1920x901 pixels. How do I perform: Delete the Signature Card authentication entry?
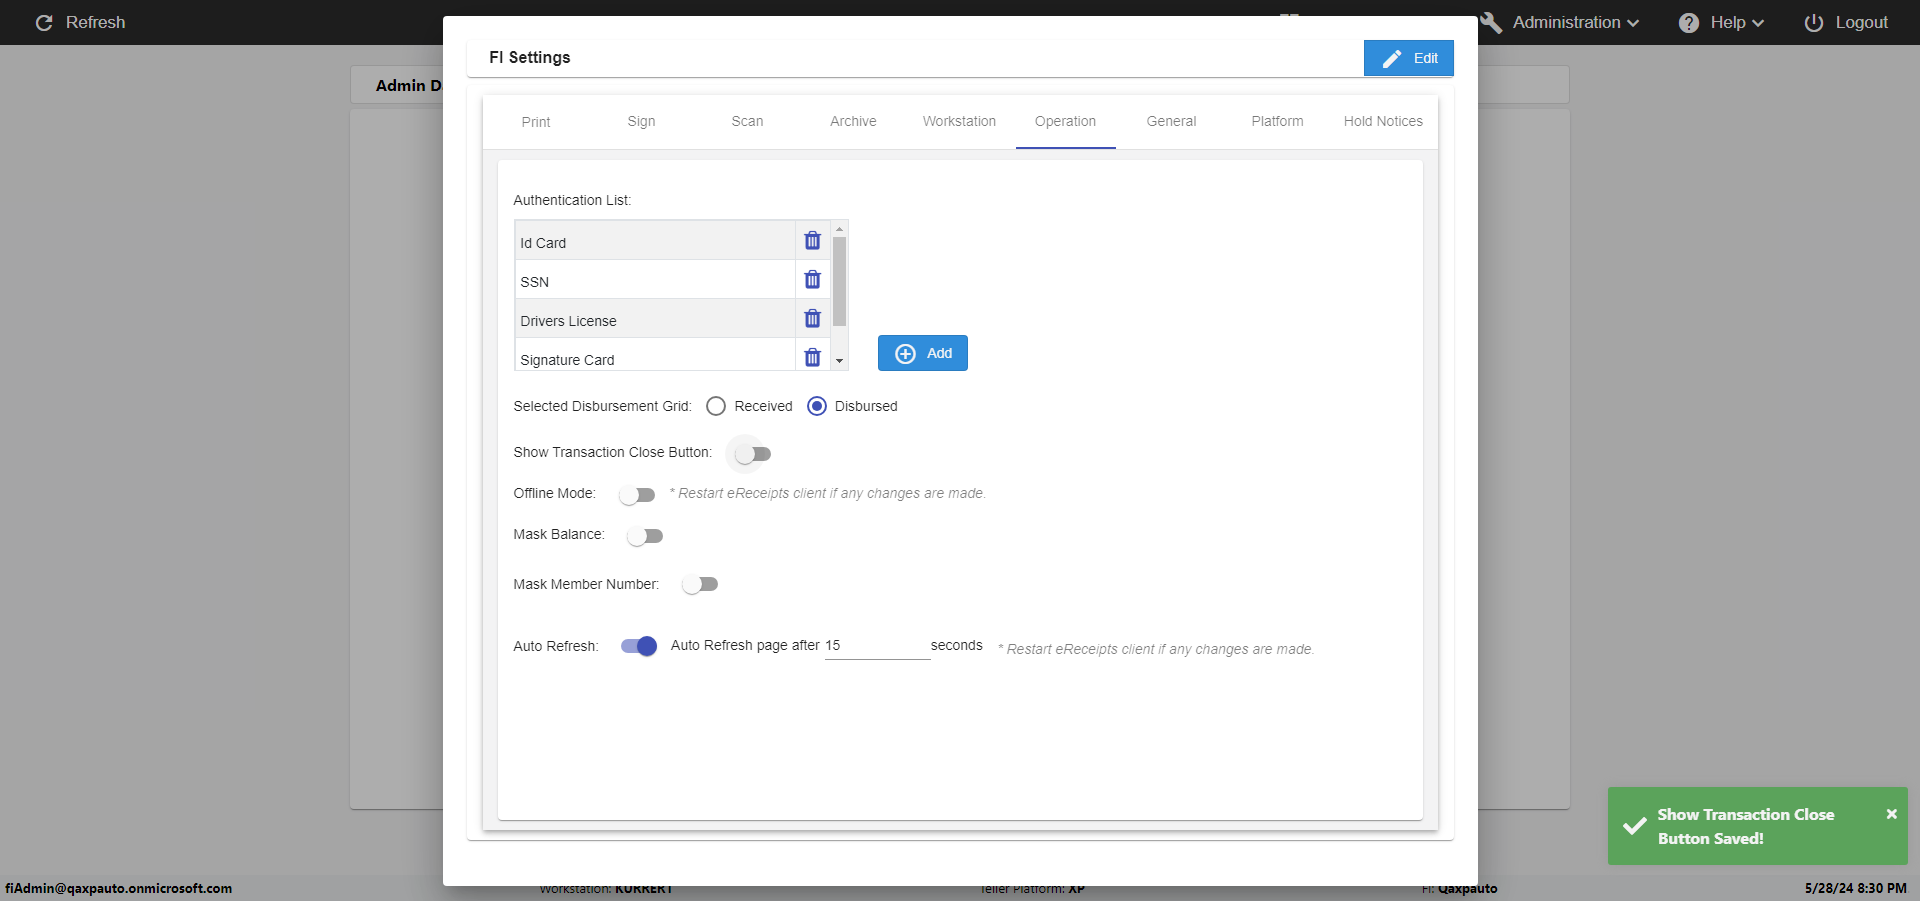(x=812, y=358)
